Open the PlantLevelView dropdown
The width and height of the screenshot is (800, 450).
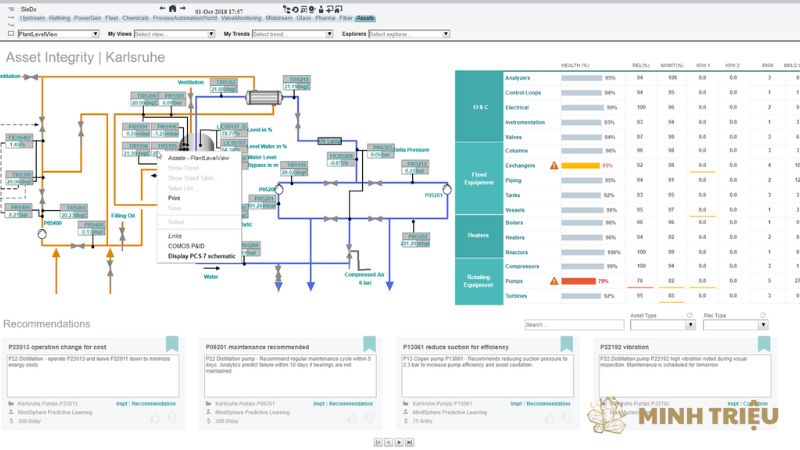58,34
